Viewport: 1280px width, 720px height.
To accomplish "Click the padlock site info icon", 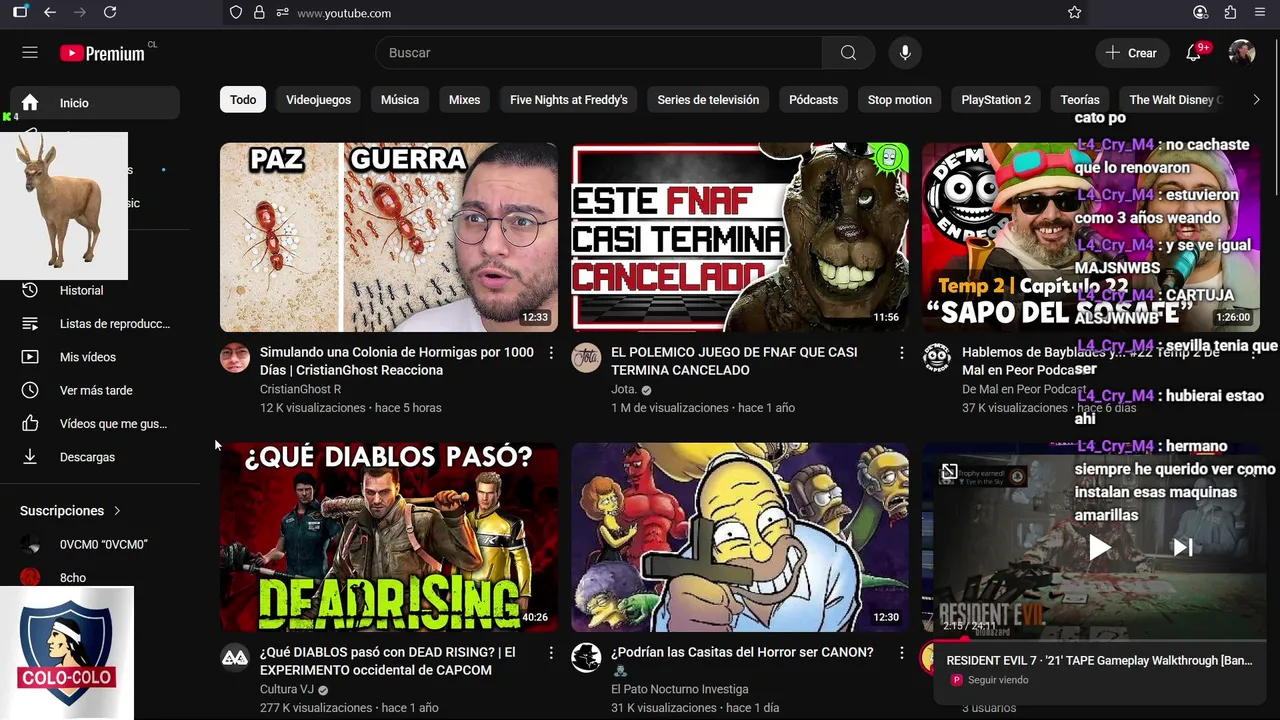I will 259,12.
